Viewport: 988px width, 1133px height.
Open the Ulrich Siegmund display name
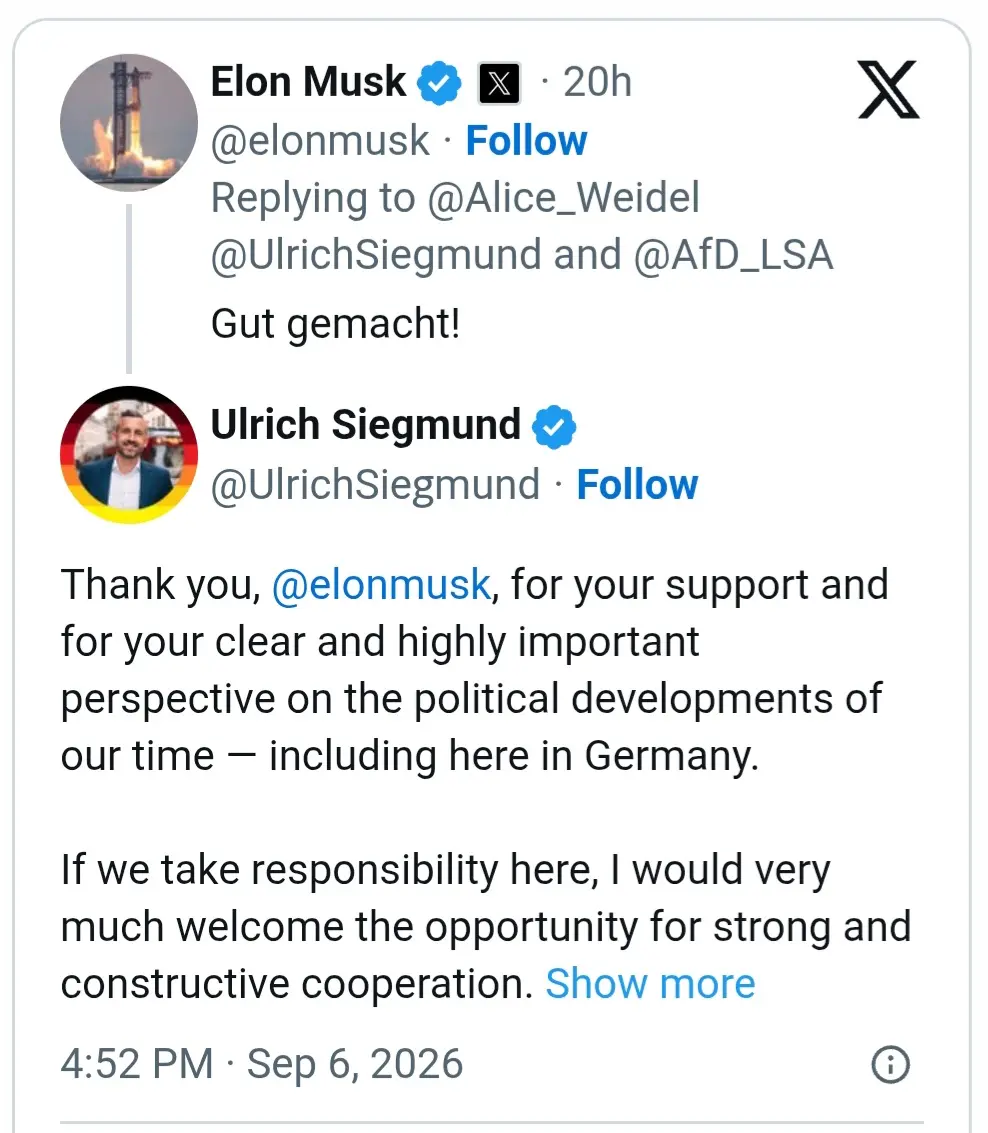(x=366, y=424)
